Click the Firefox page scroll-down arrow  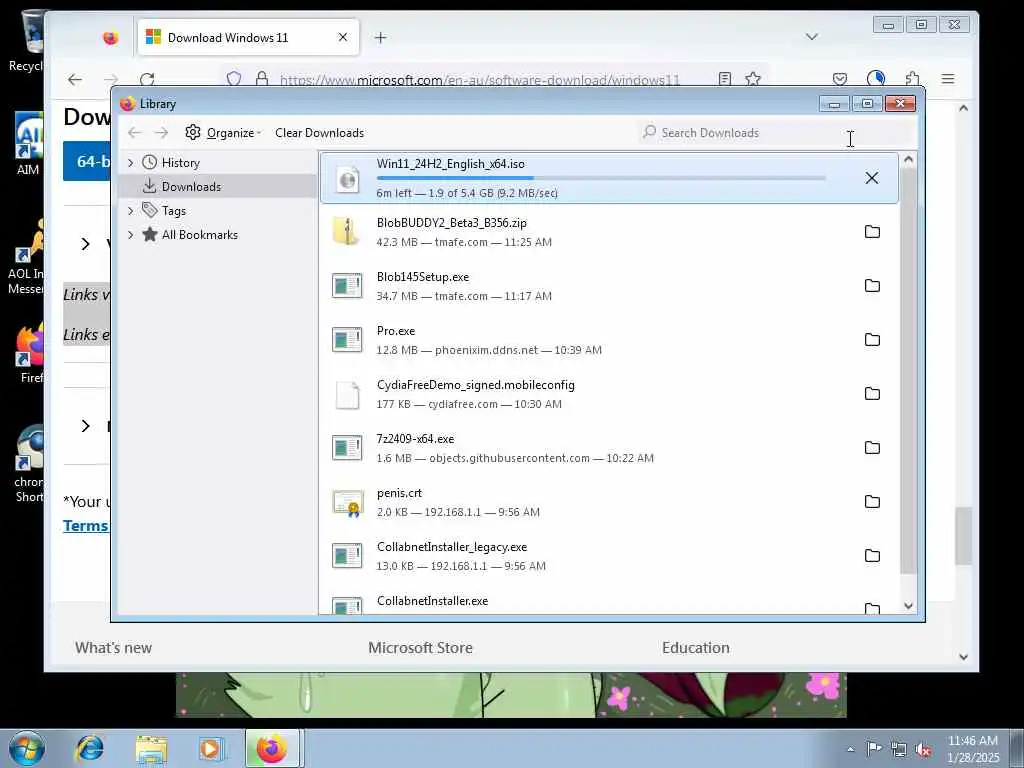(963, 657)
